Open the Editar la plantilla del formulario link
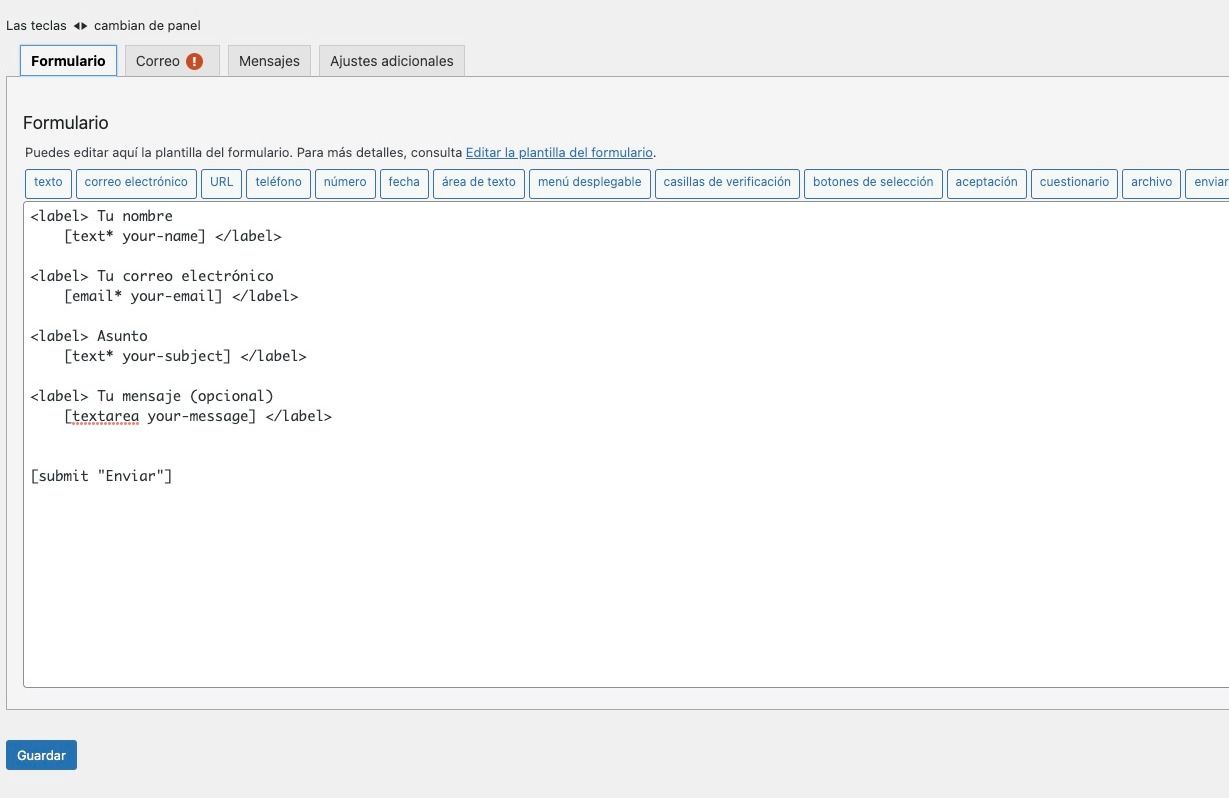This screenshot has height=798, width=1229. click(559, 153)
